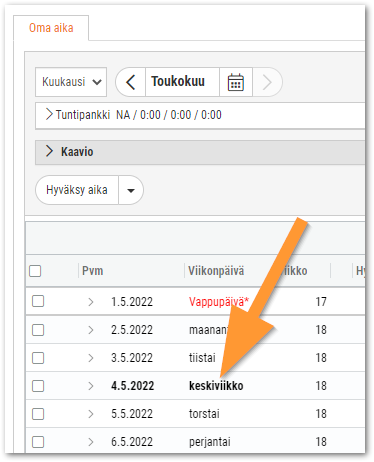
Task: Click the date 1.5.2022
Action: (x=132, y=302)
